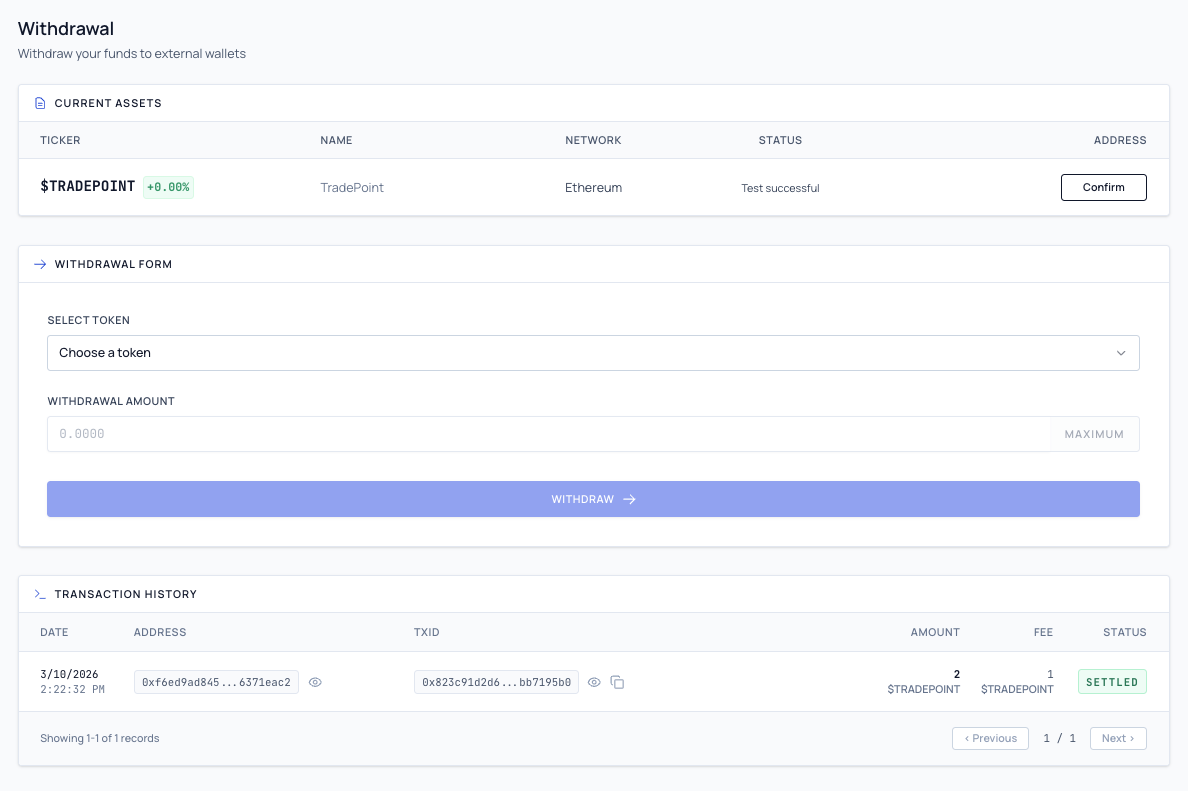Go to Next page of records

tap(1118, 738)
